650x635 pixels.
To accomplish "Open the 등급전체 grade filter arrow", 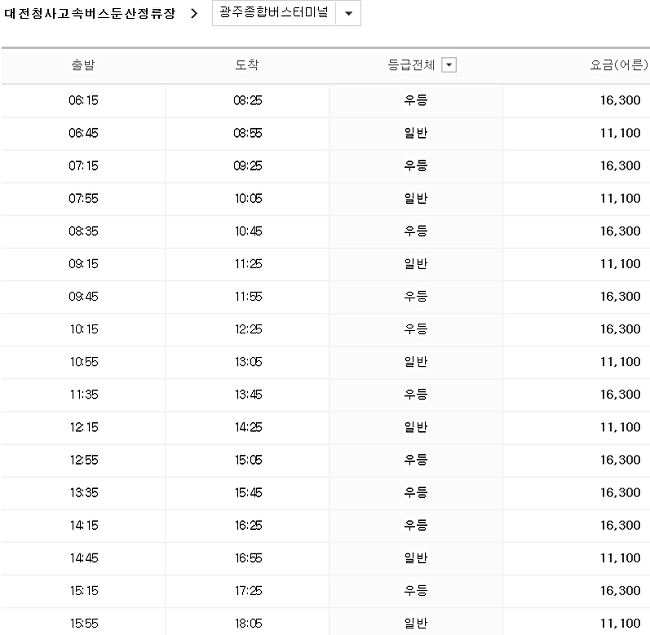I will pyautogui.click(x=449, y=65).
